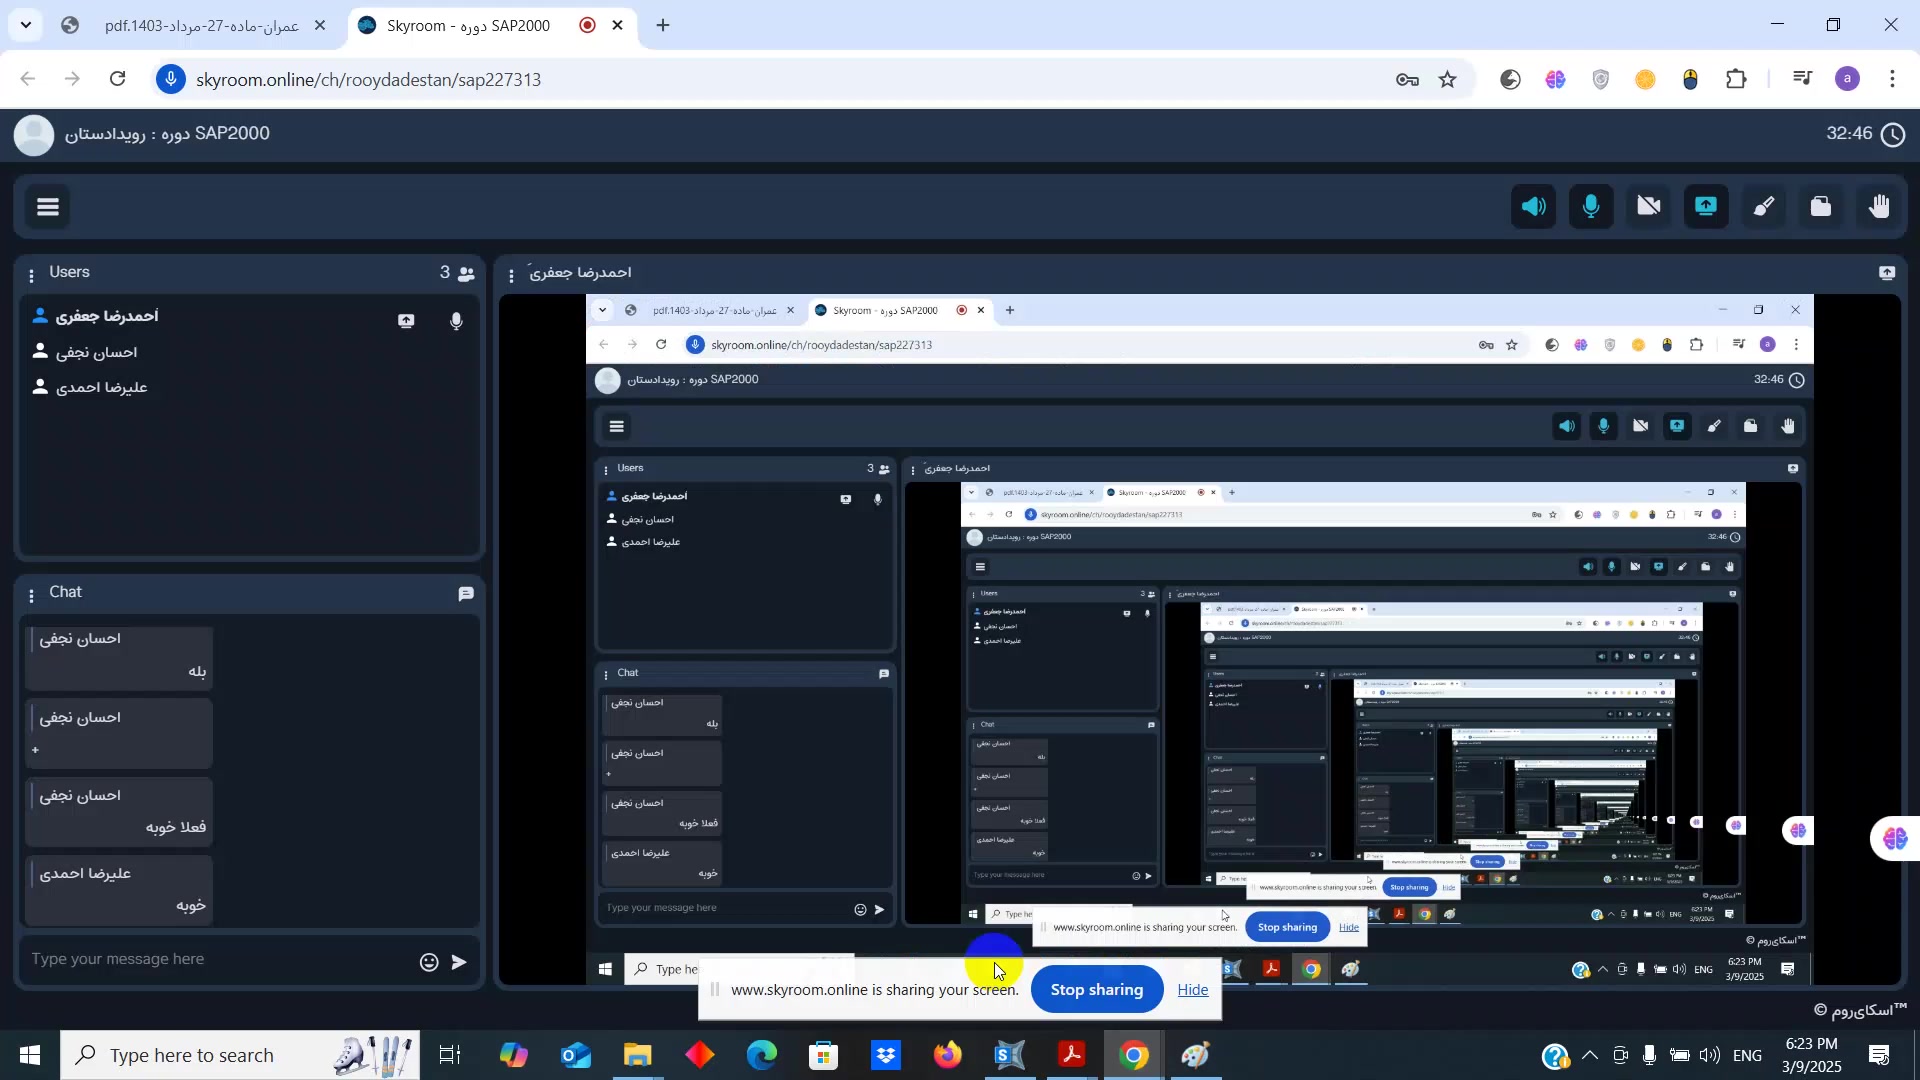Open Firefox from taskbar
This screenshot has height=1080, width=1920.
click(x=948, y=1055)
